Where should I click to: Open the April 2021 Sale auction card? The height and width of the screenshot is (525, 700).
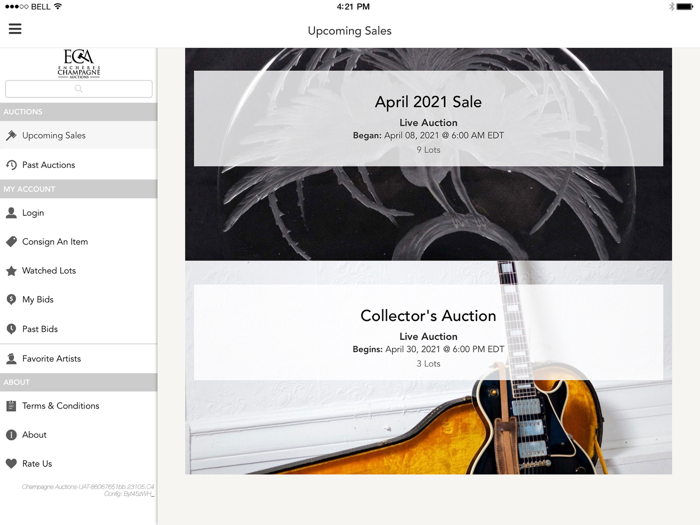428,119
